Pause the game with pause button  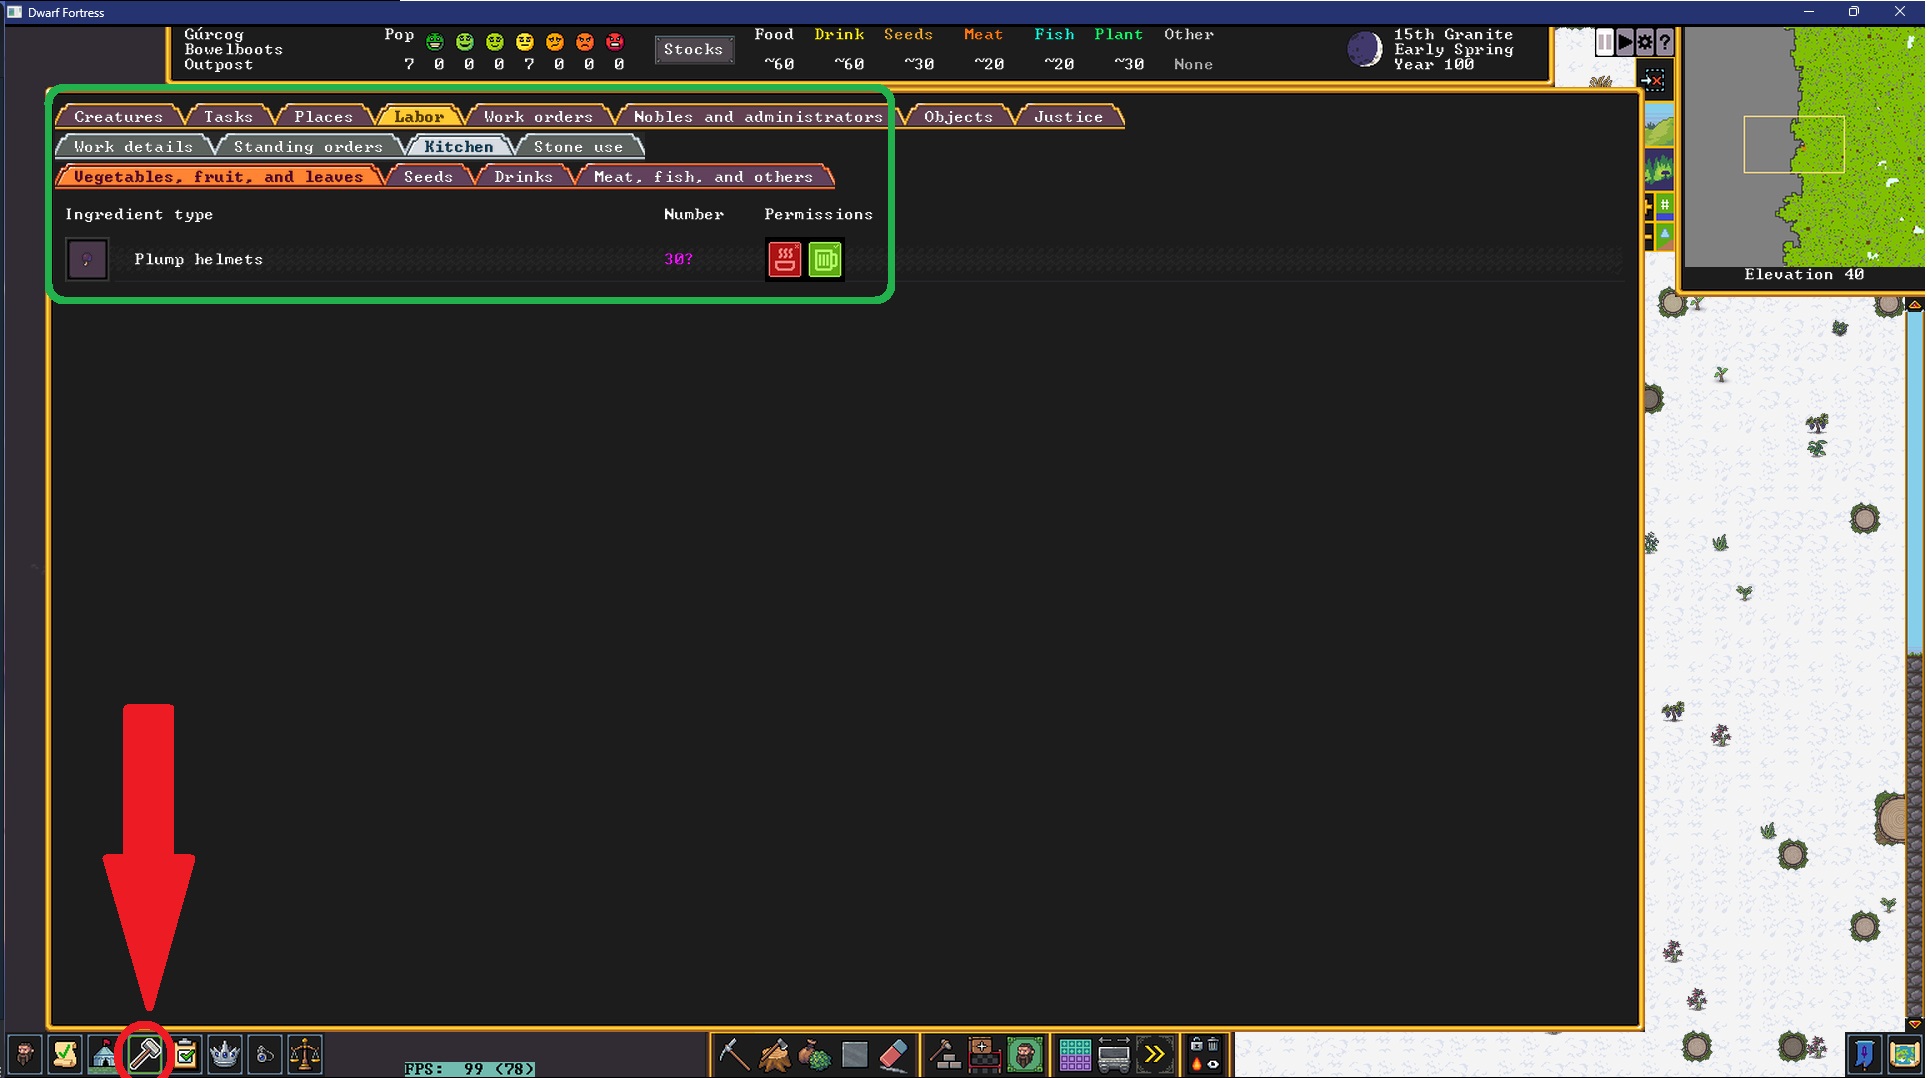[x=1605, y=43]
